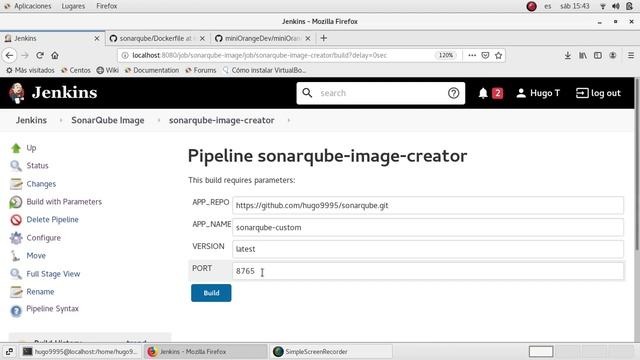
Task: Click the Configure gear icon
Action: click(x=16, y=238)
